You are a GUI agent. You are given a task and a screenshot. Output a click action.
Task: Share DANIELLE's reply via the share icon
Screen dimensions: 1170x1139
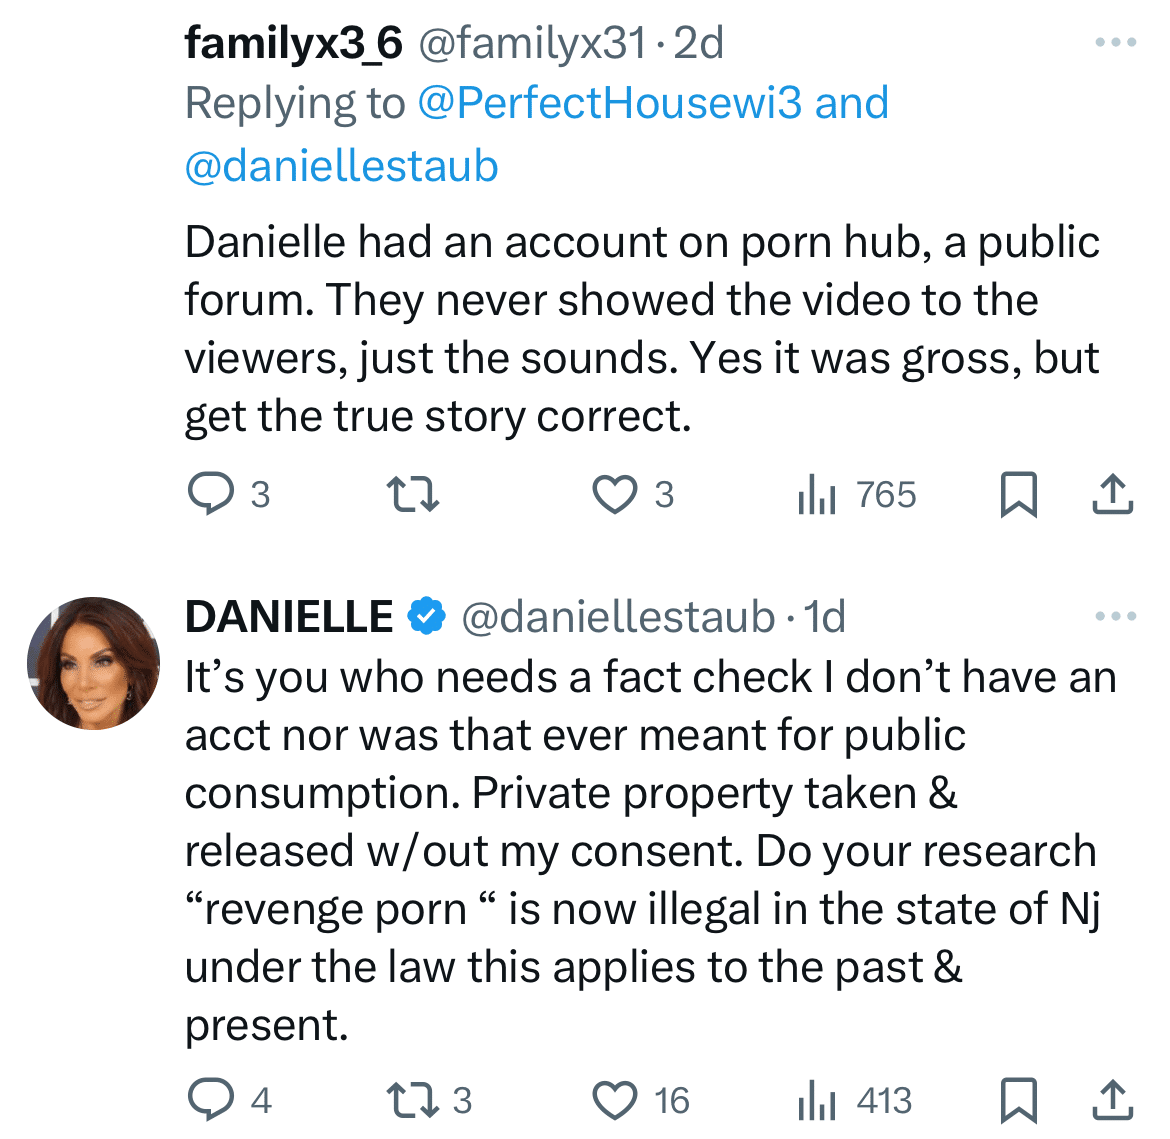1113,1100
